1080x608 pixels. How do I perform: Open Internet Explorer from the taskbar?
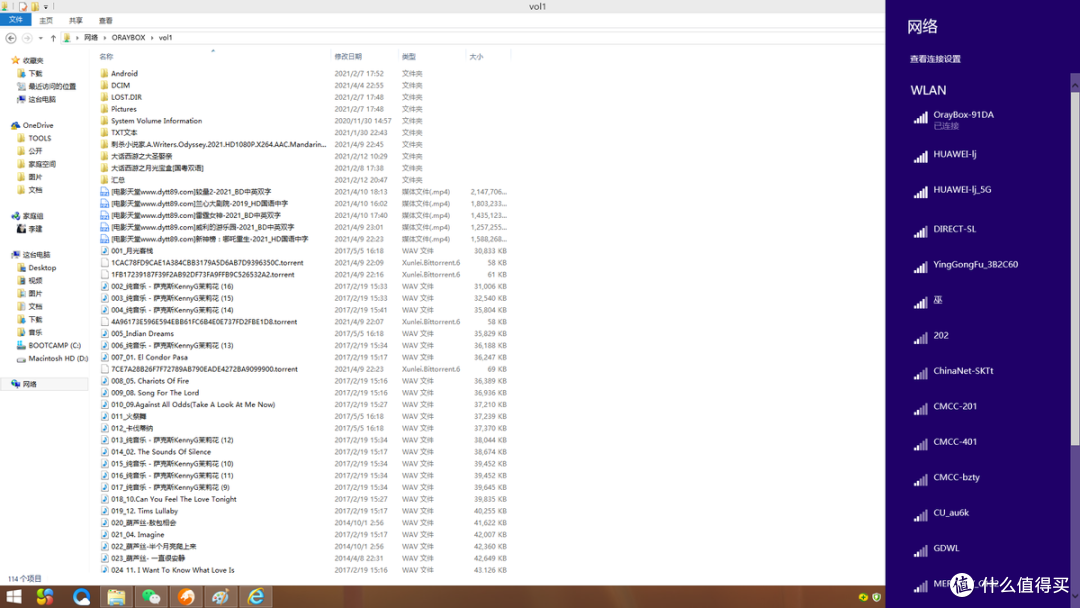256,597
